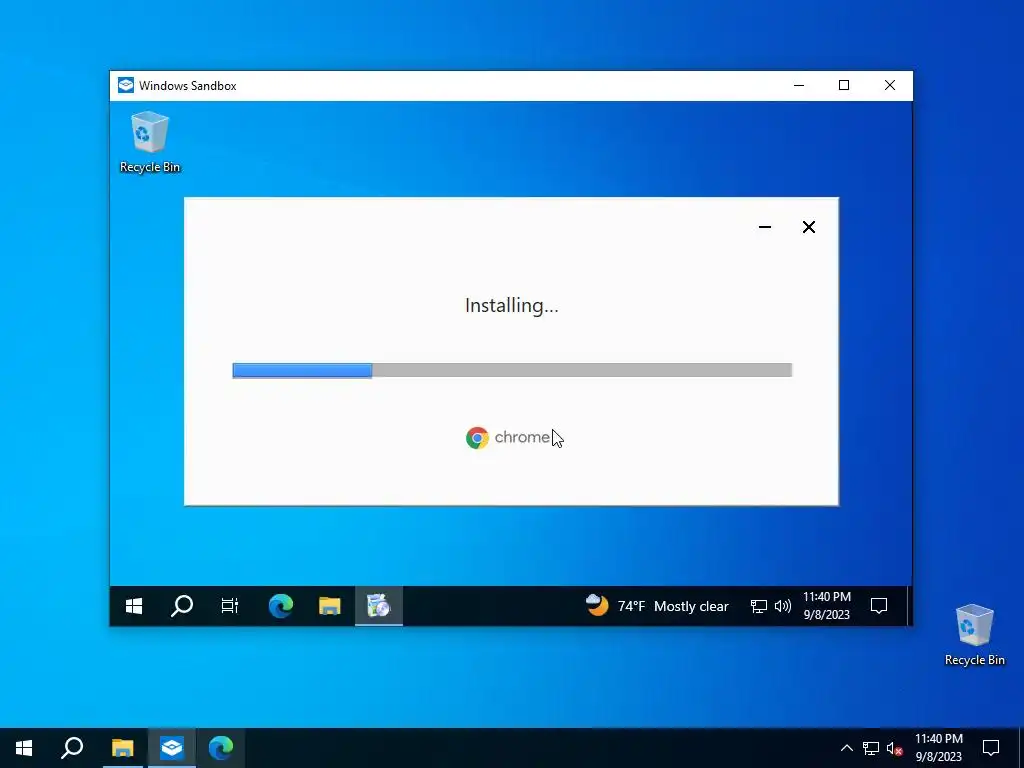Open the Recycle Bin inside Windows Sandbox
Image resolution: width=1024 pixels, height=768 pixels.
click(150, 142)
